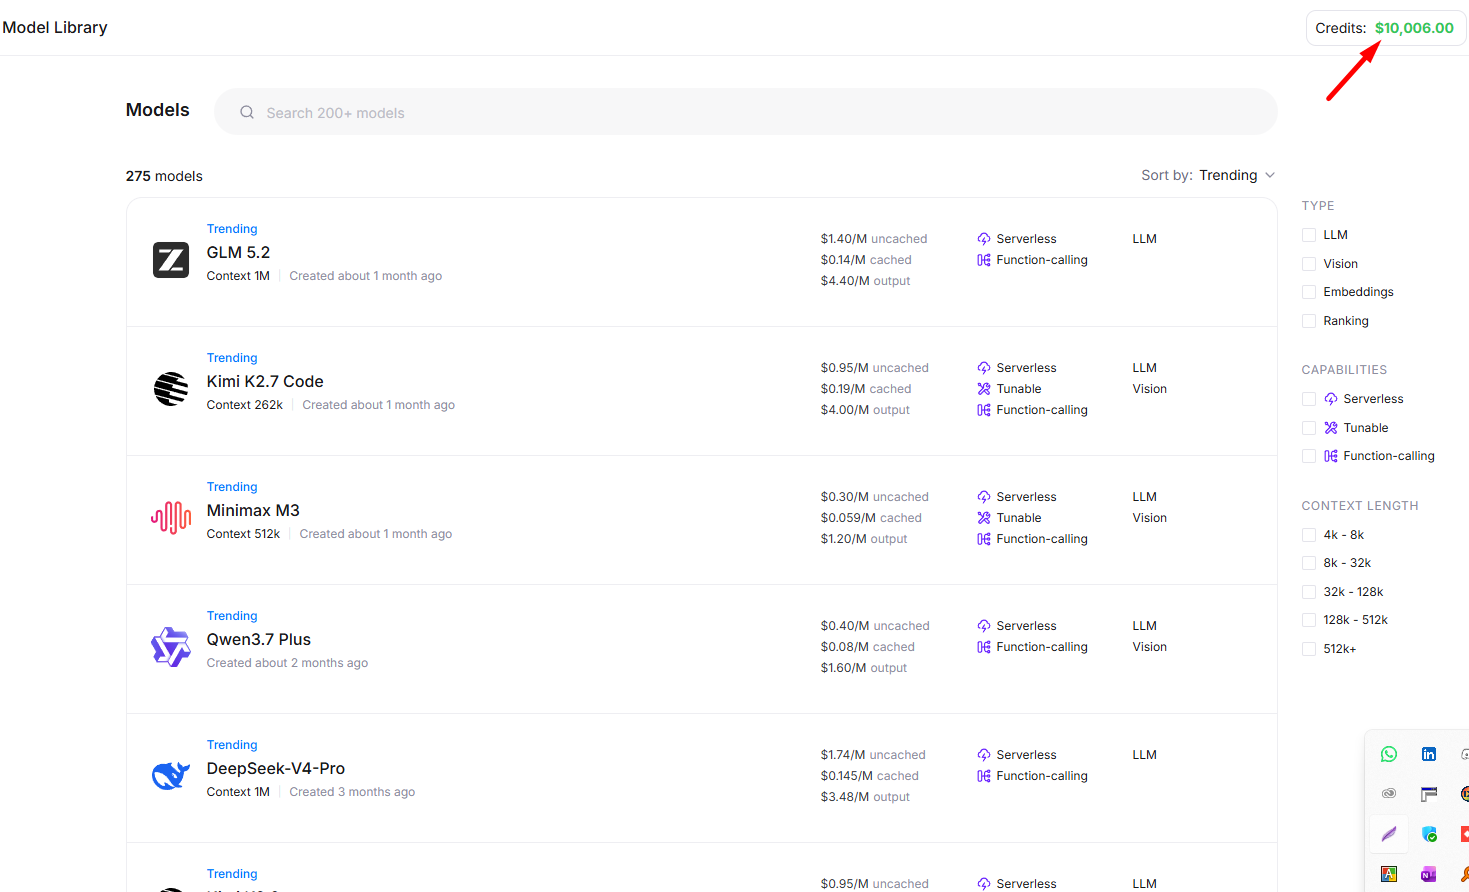Click the $4.40/M output price

click(866, 281)
